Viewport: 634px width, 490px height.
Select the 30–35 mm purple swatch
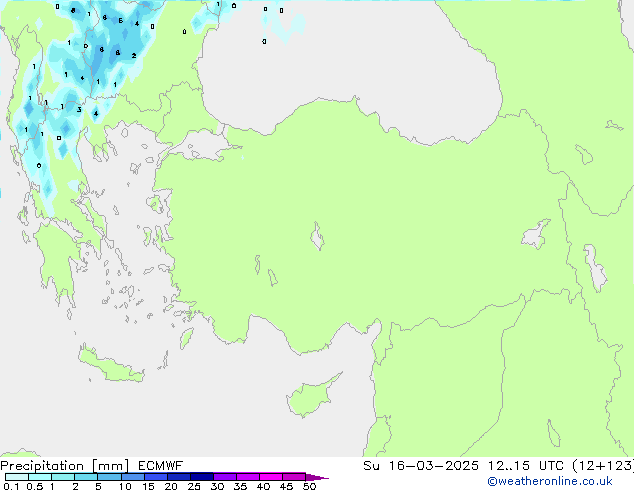click(224, 477)
